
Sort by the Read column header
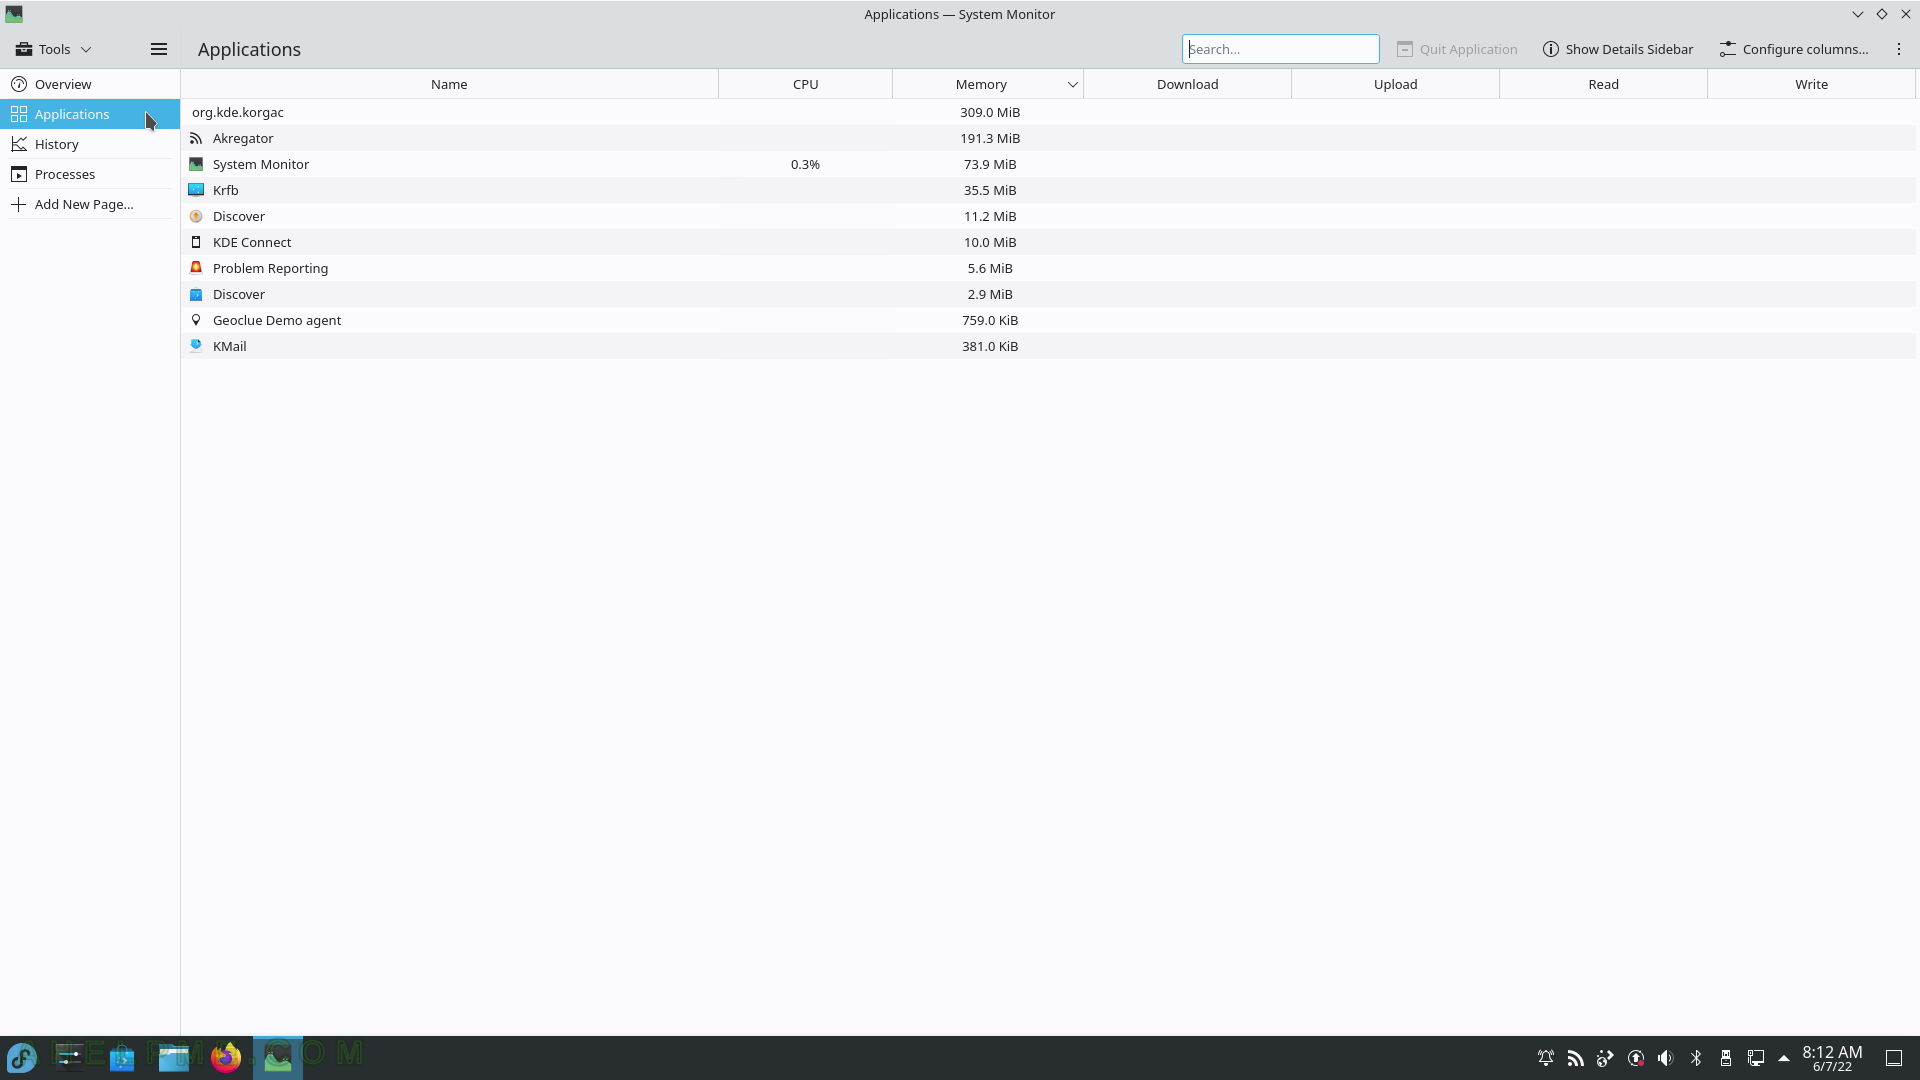pyautogui.click(x=1603, y=84)
